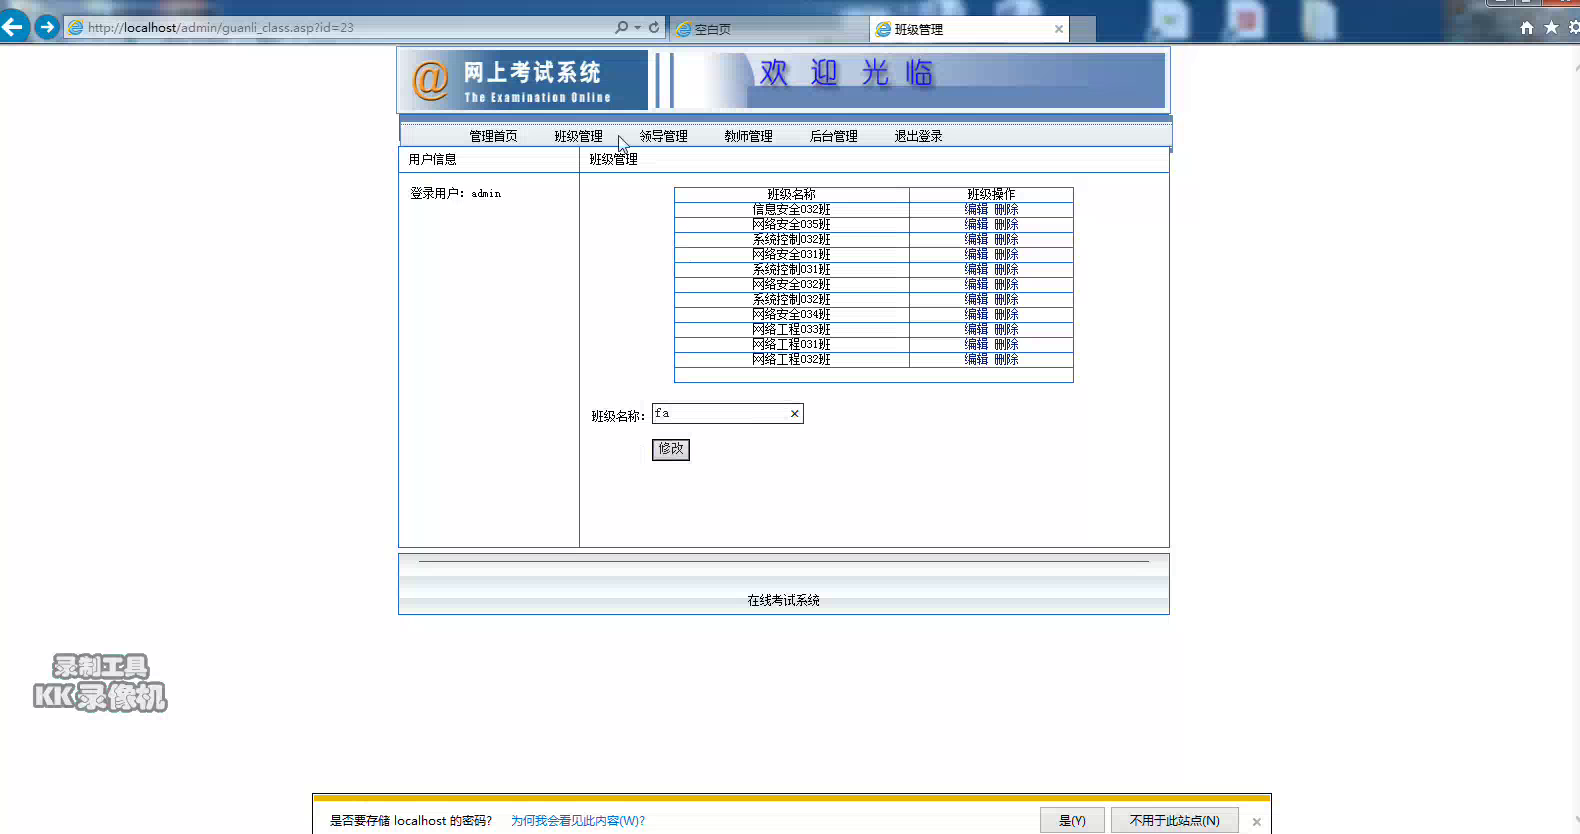
Task: Click 删除 for 网络工程032班
Action: (1006, 359)
